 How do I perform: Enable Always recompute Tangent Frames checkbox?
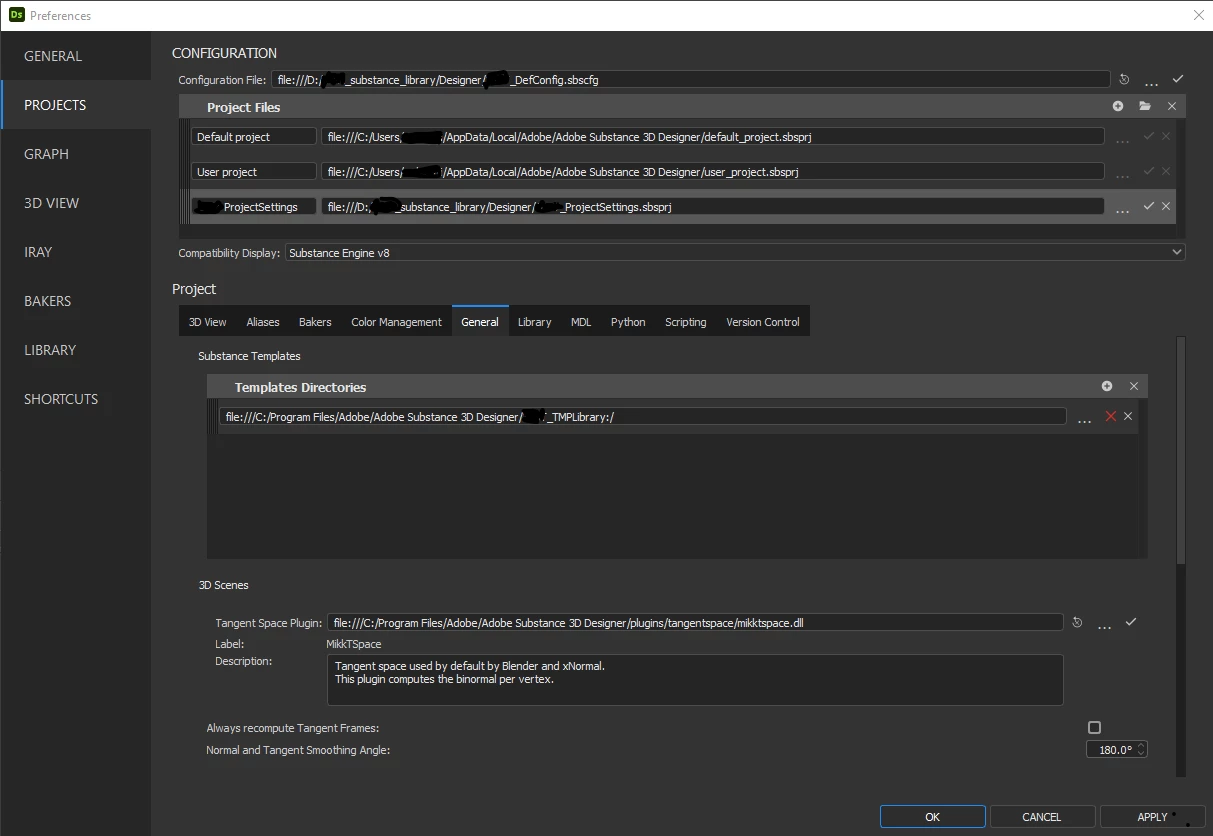pyautogui.click(x=1094, y=728)
